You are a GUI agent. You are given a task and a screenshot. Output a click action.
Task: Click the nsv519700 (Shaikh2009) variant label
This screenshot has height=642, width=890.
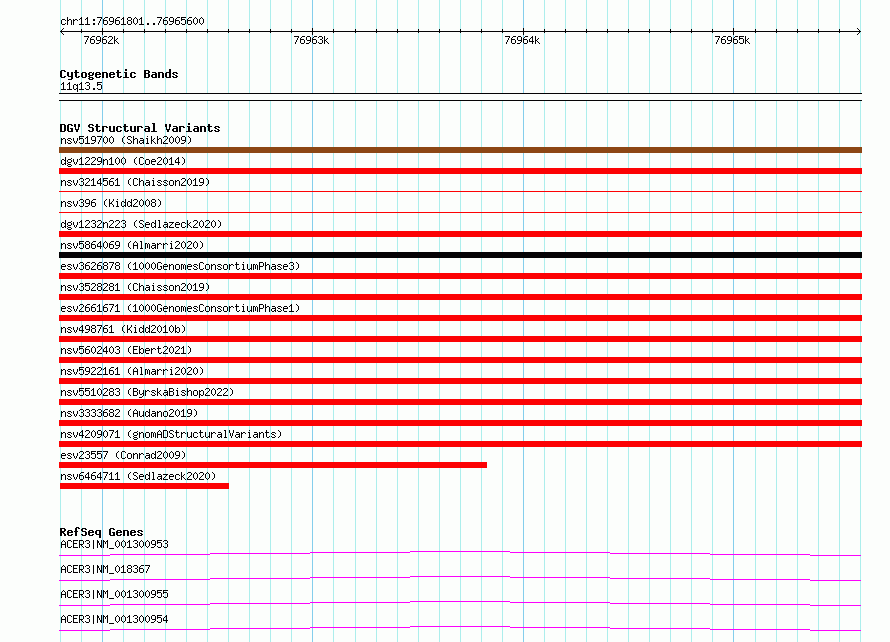[x=126, y=140]
